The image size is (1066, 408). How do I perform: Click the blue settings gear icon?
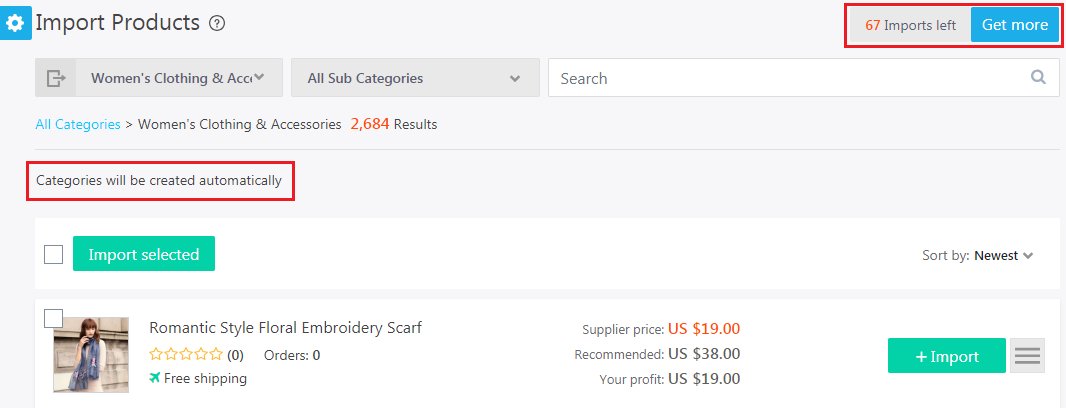tap(15, 24)
